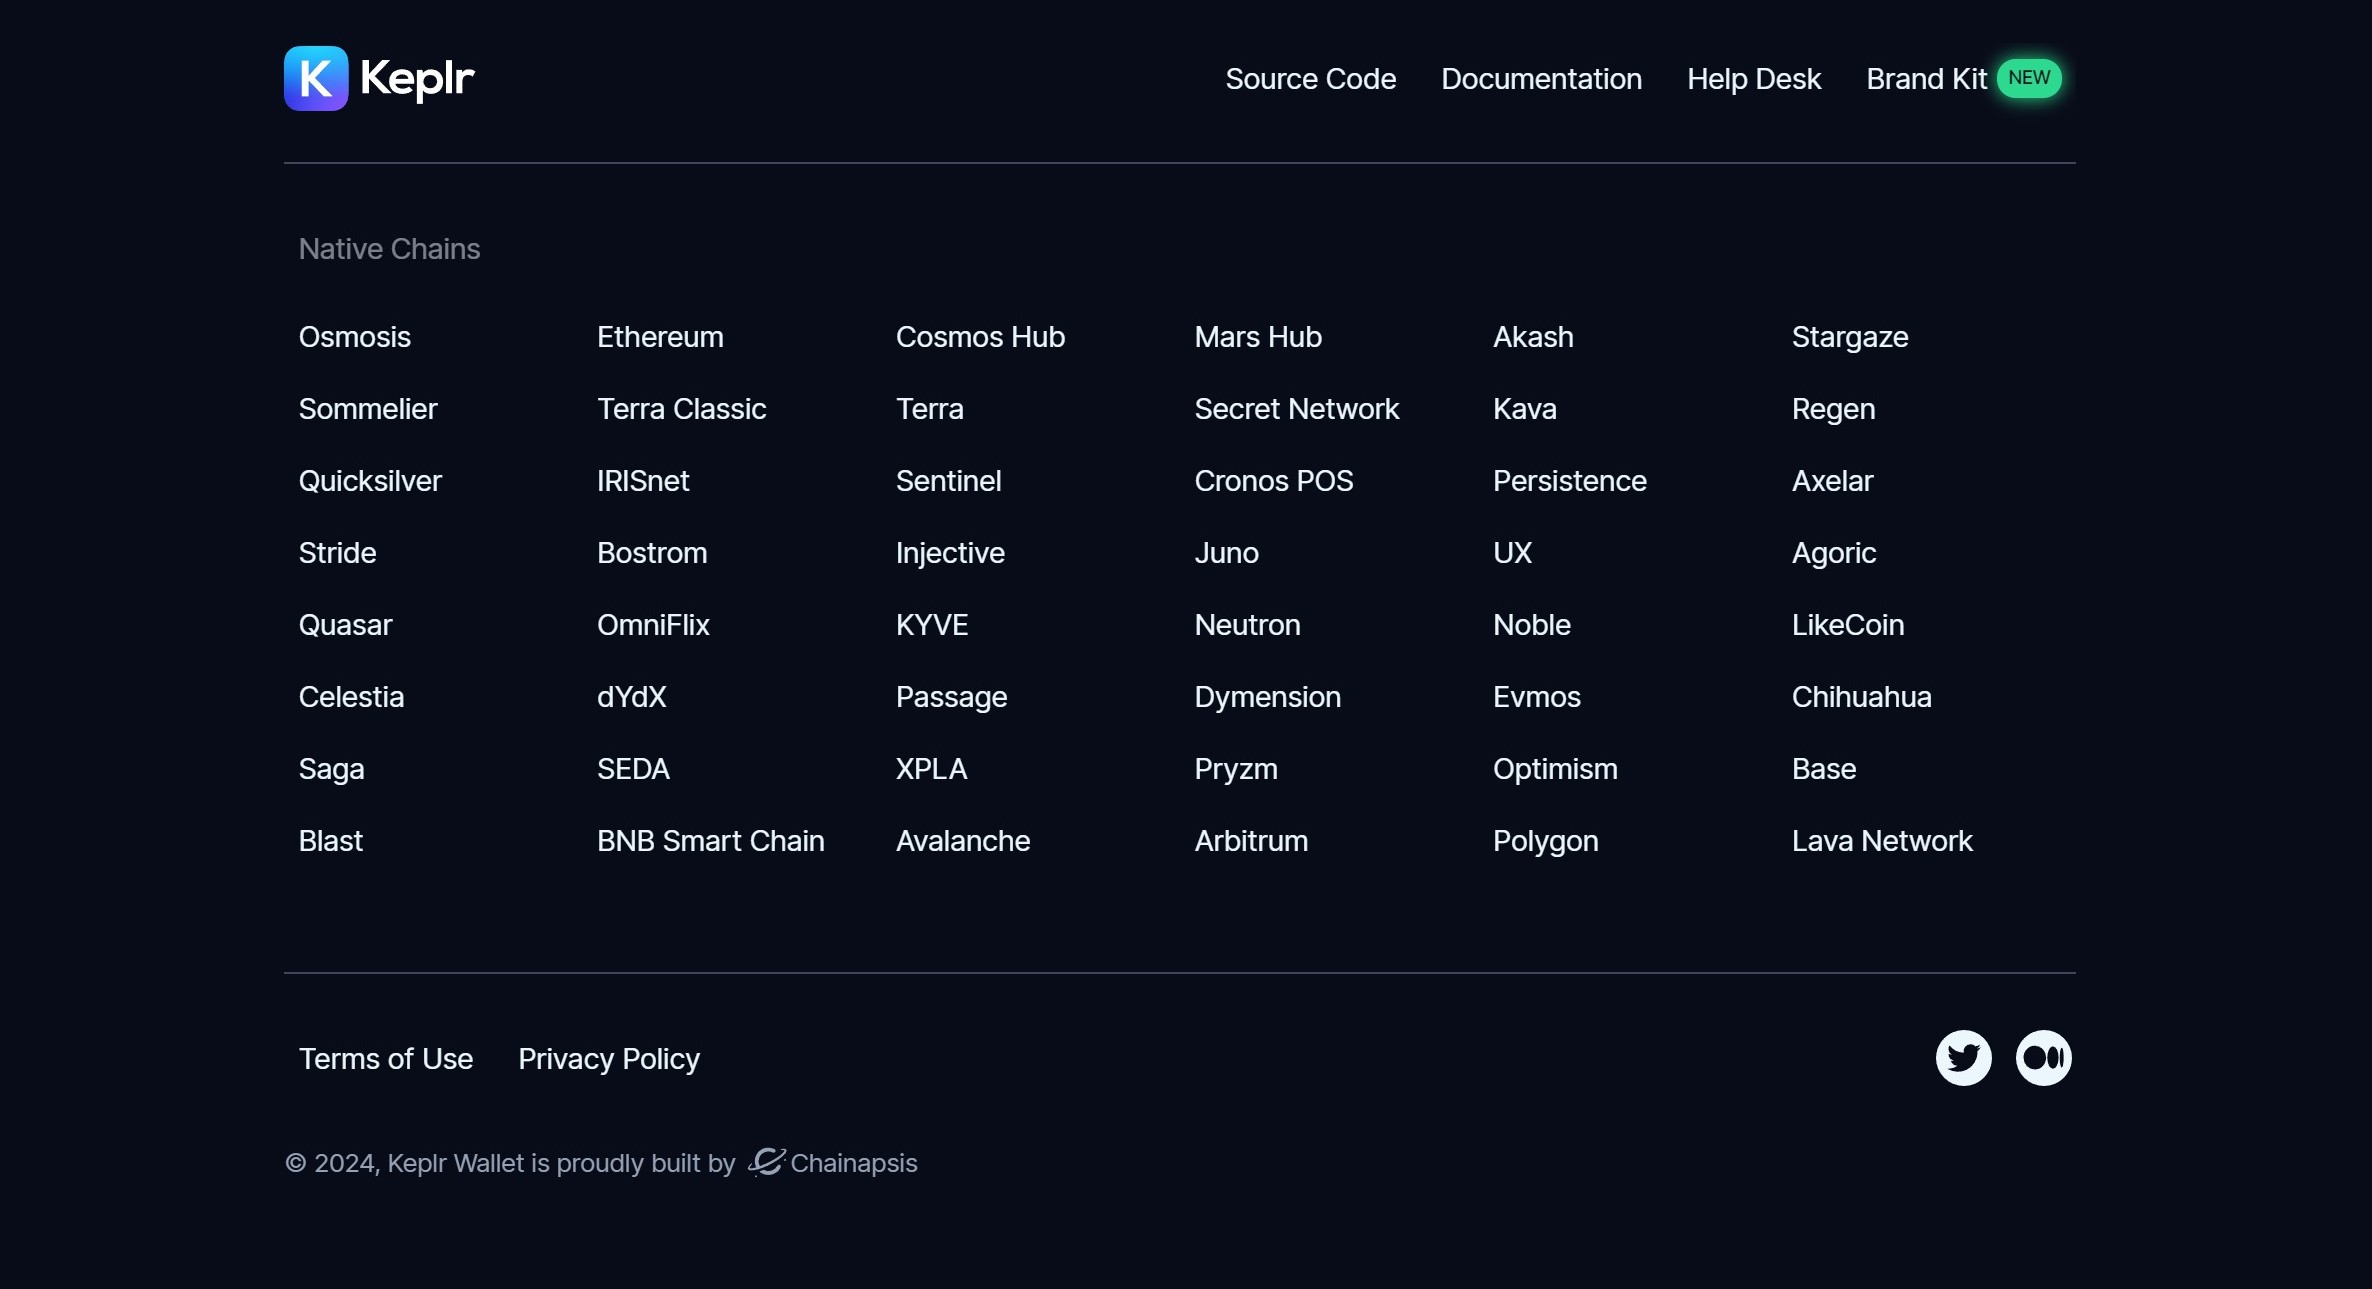Click the Regen chain link
This screenshot has height=1289, width=2372.
pyautogui.click(x=1833, y=409)
